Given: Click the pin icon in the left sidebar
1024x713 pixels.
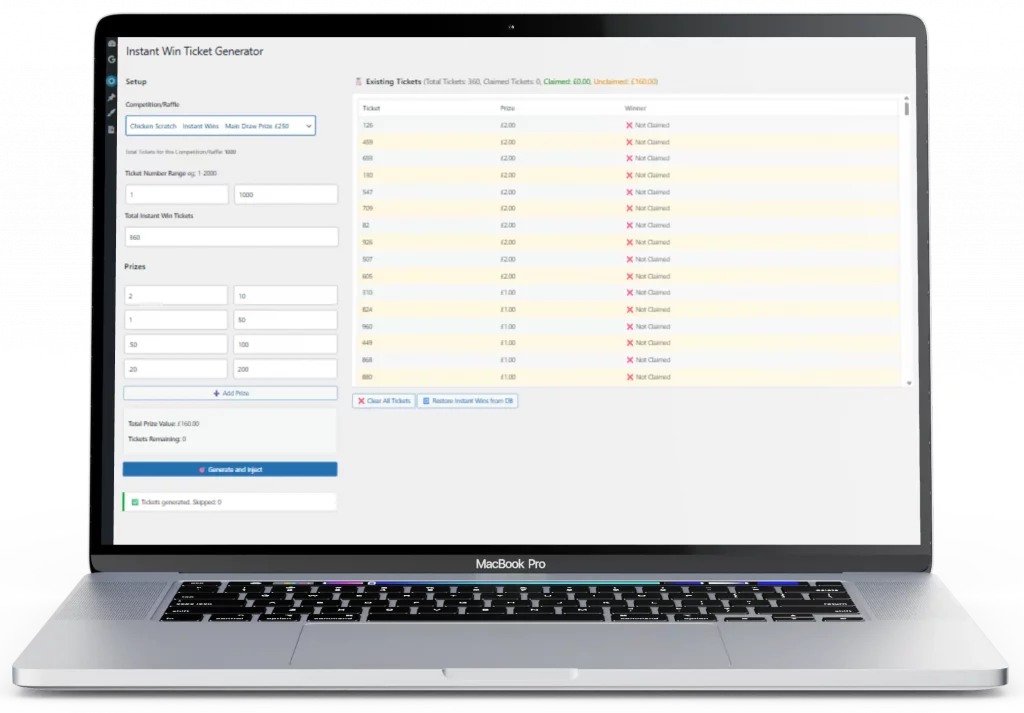Looking at the screenshot, I should pyautogui.click(x=112, y=97).
